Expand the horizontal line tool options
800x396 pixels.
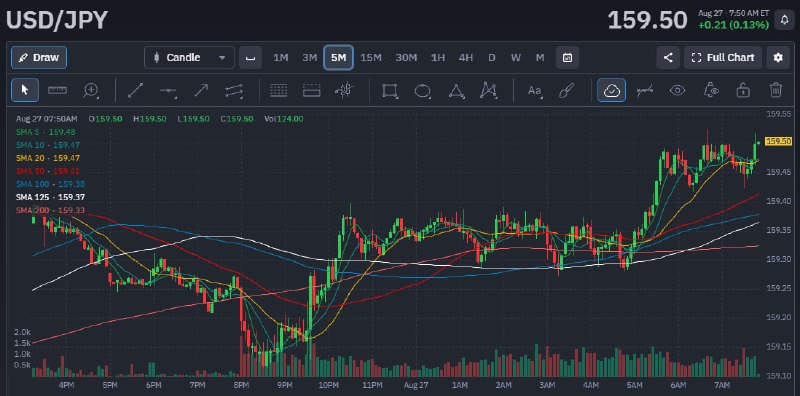pyautogui.click(x=168, y=90)
